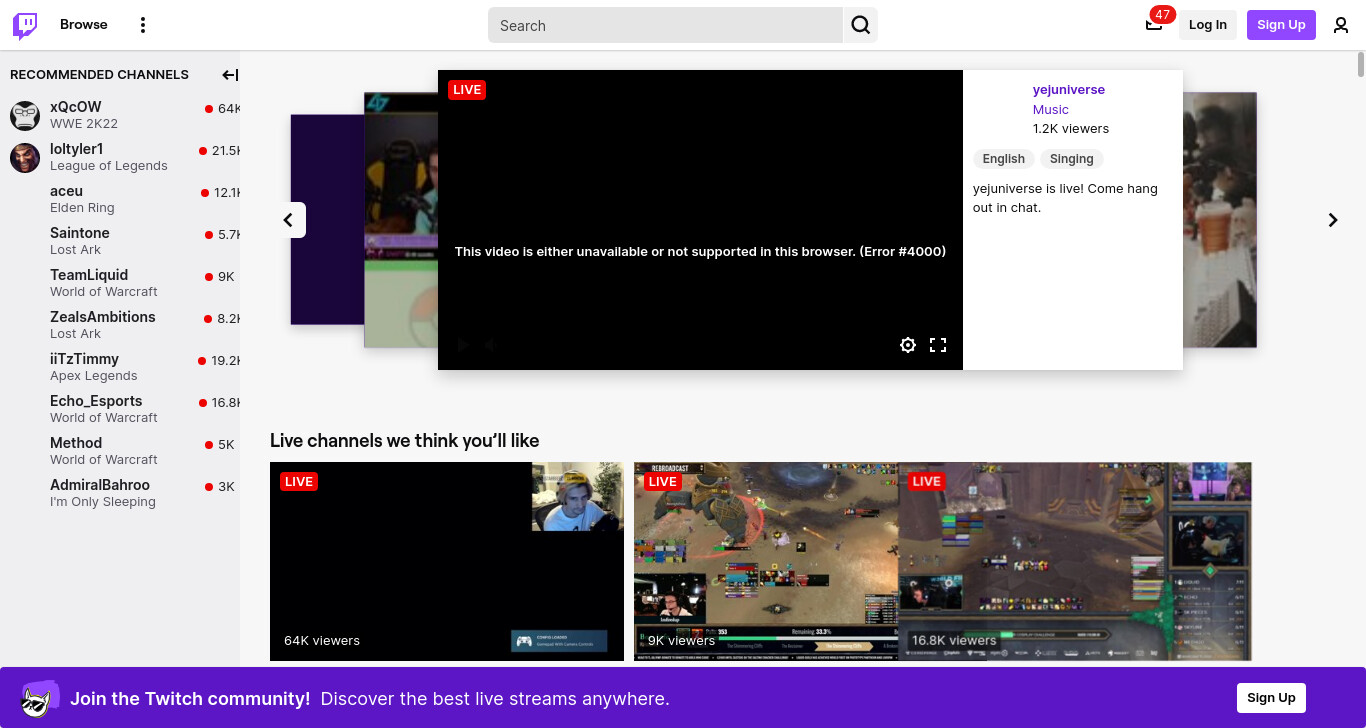Image resolution: width=1366 pixels, height=728 pixels.
Task: Click the Elden Ring game label
Action: [x=82, y=208]
